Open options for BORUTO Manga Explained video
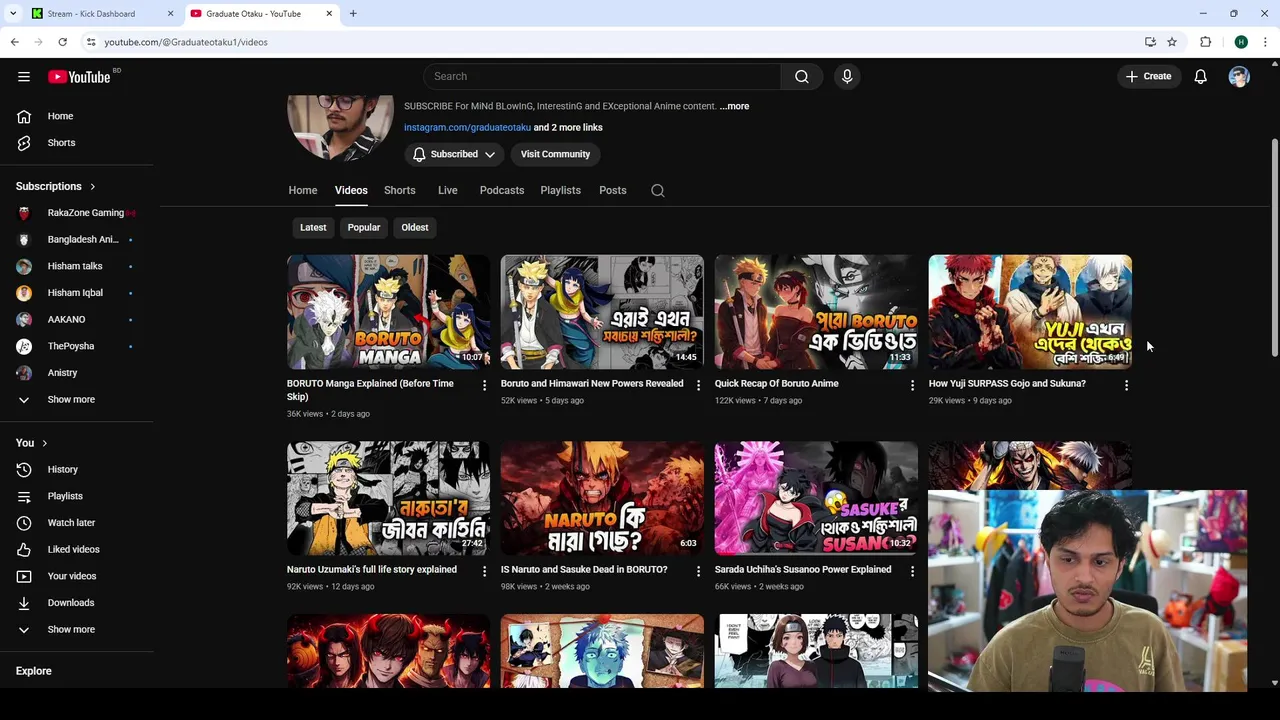 pos(484,385)
